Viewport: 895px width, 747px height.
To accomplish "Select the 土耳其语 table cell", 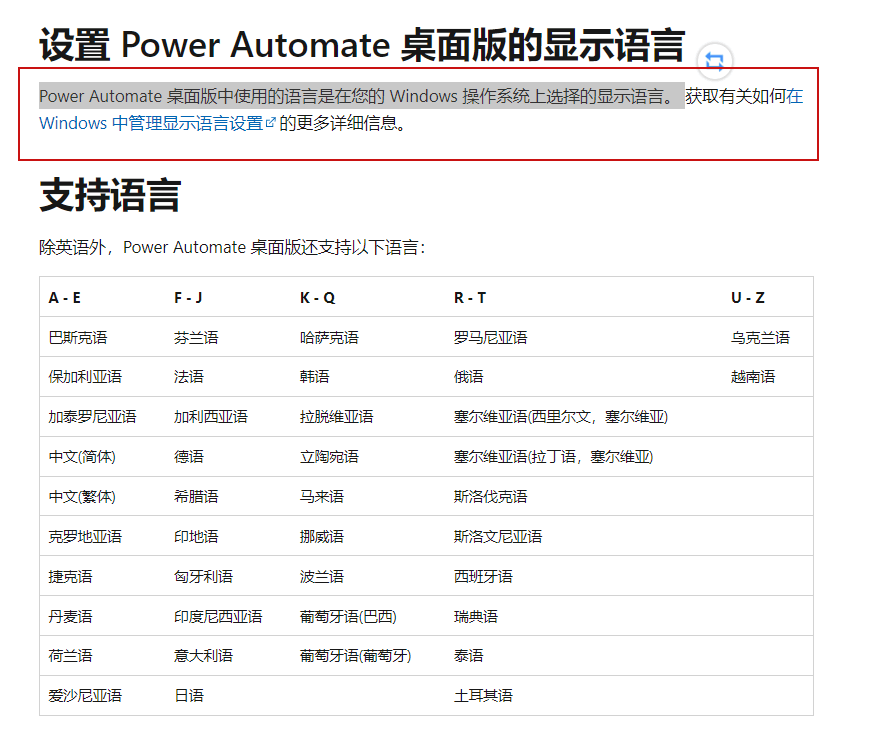I will 483,696.
